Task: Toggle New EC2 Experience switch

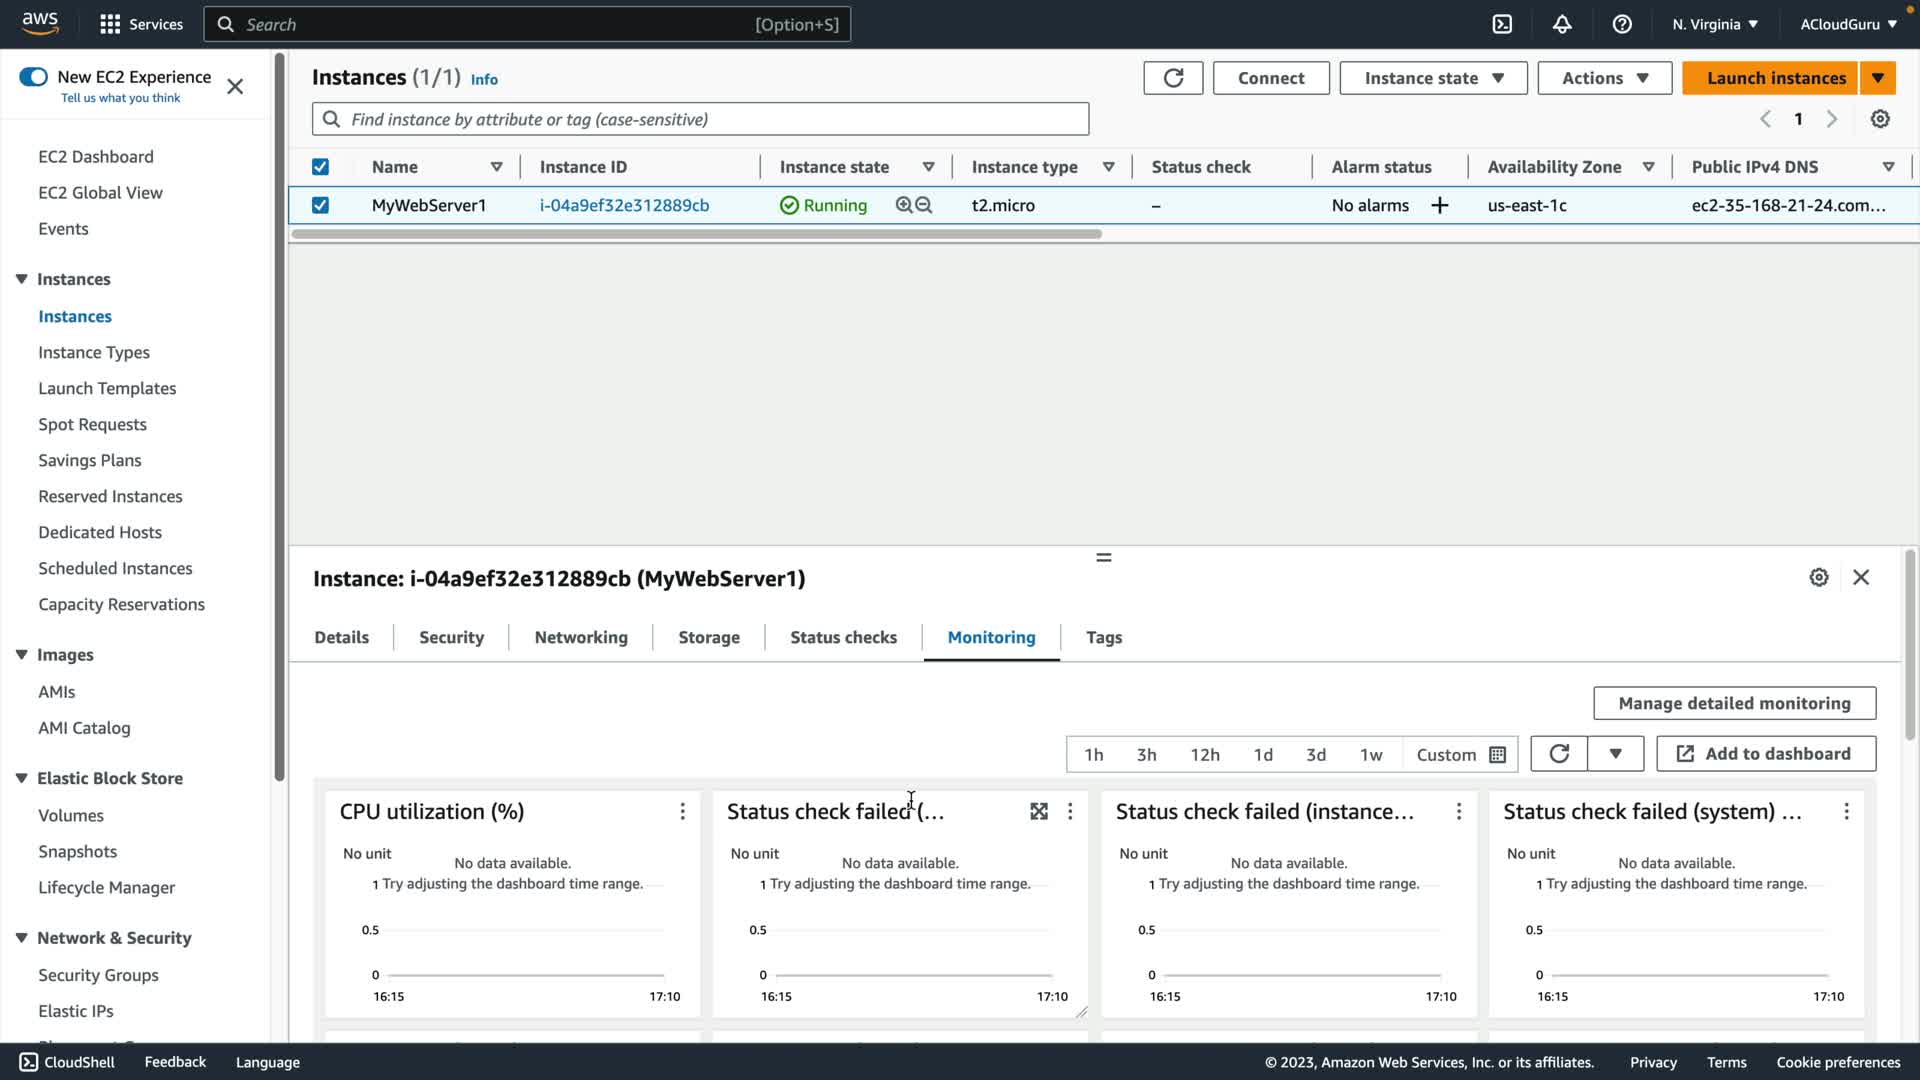Action: pos(33,77)
